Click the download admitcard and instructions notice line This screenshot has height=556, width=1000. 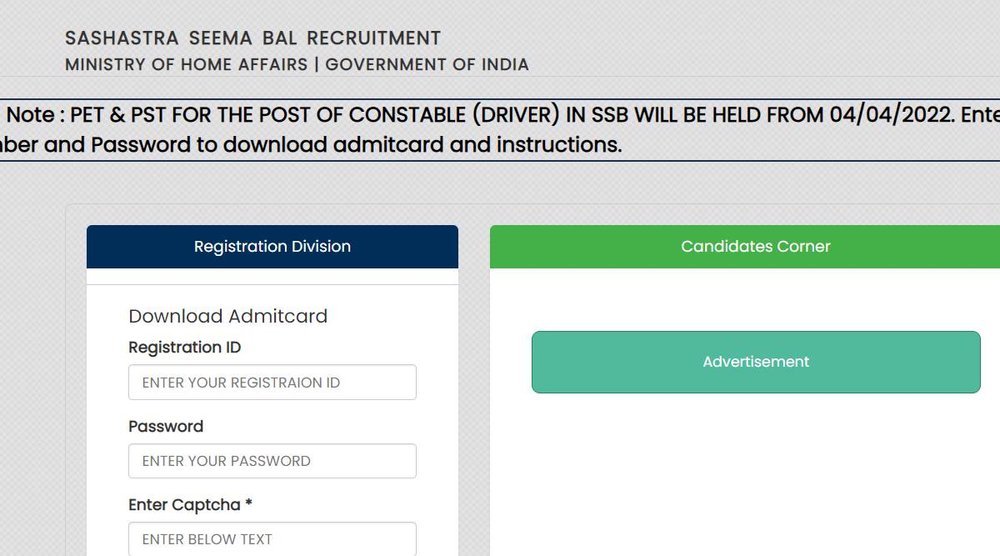click(x=311, y=145)
